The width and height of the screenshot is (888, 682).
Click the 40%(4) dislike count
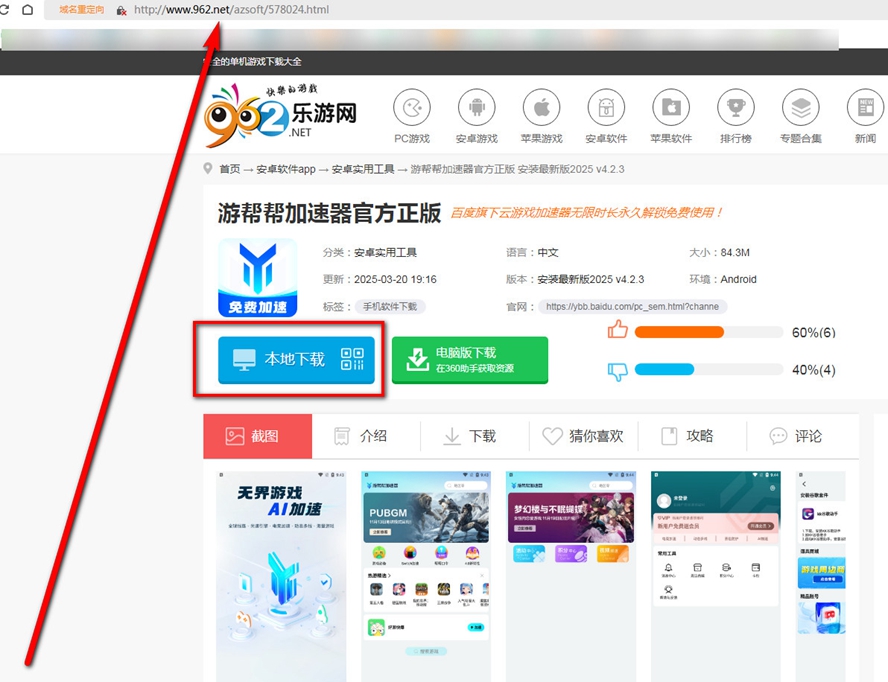point(813,370)
